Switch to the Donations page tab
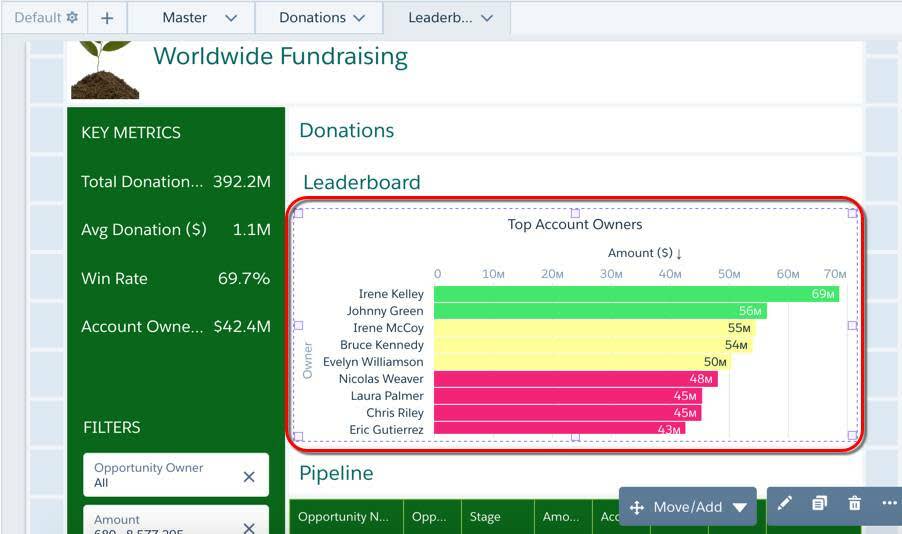 tap(312, 18)
